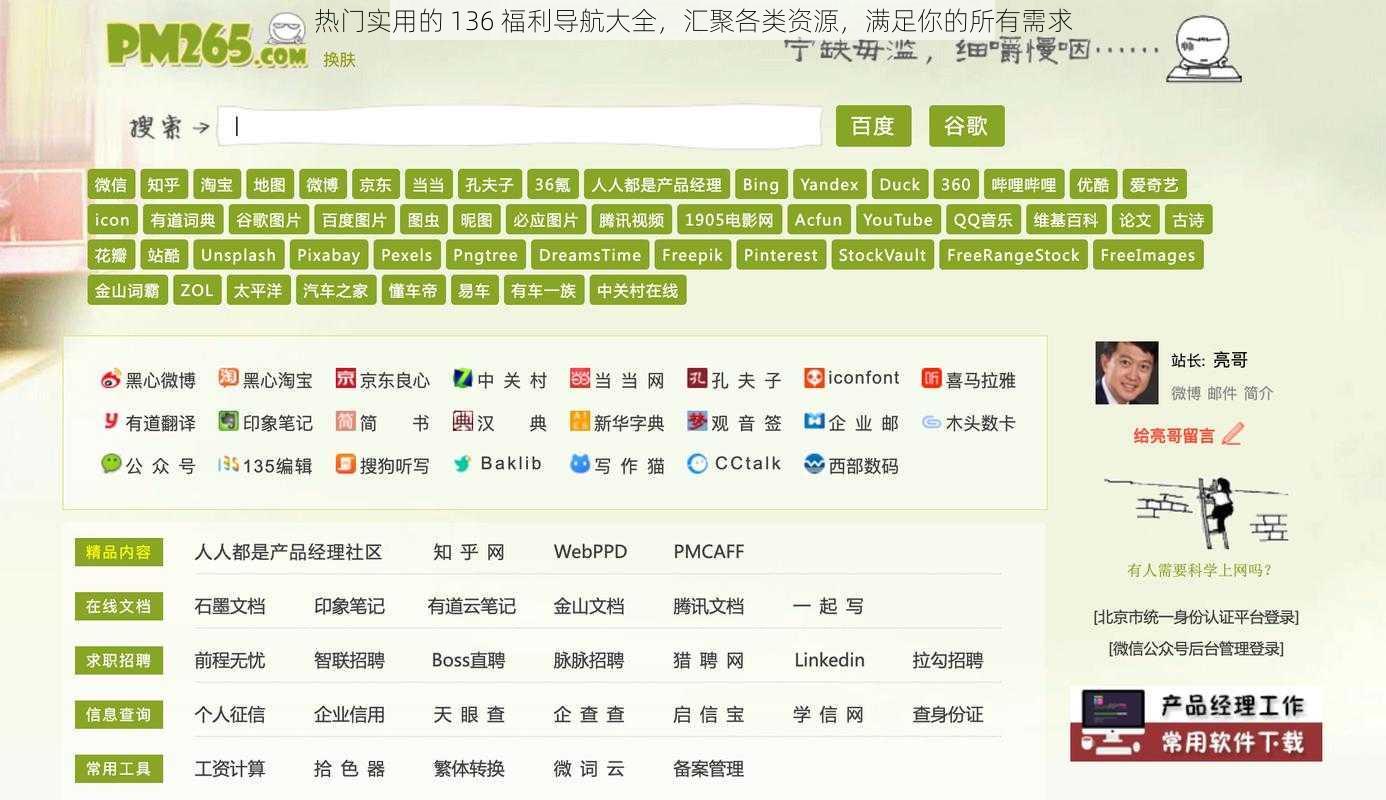Select the Pinterest search tag
The height and width of the screenshot is (800, 1386).
[781, 255]
